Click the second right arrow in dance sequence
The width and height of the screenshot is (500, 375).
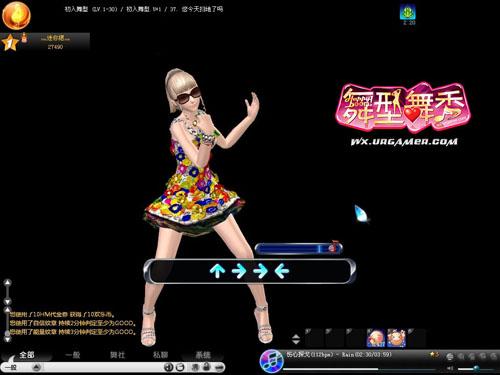[260, 271]
